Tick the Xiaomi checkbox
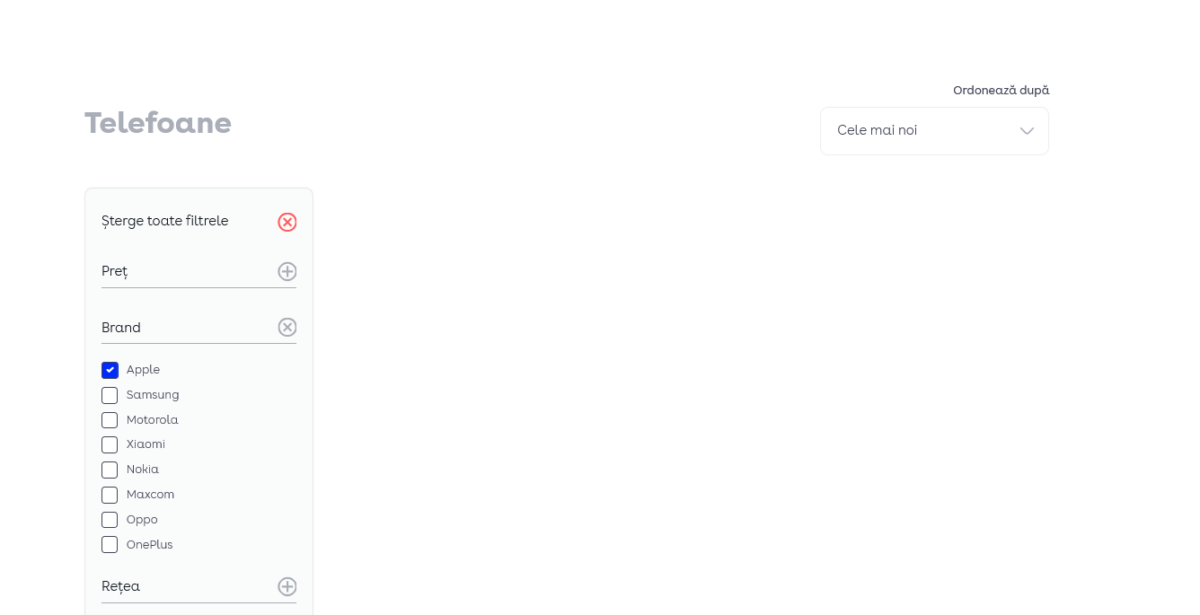This screenshot has width=1200, height=615. (110, 445)
